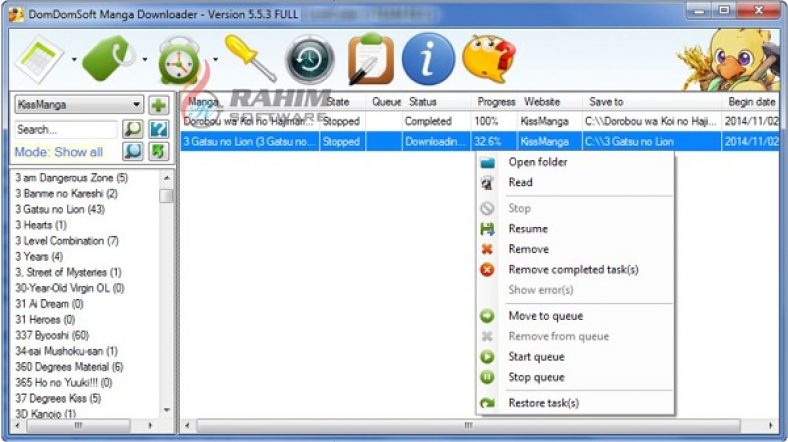Click the green plus add button

(x=159, y=105)
